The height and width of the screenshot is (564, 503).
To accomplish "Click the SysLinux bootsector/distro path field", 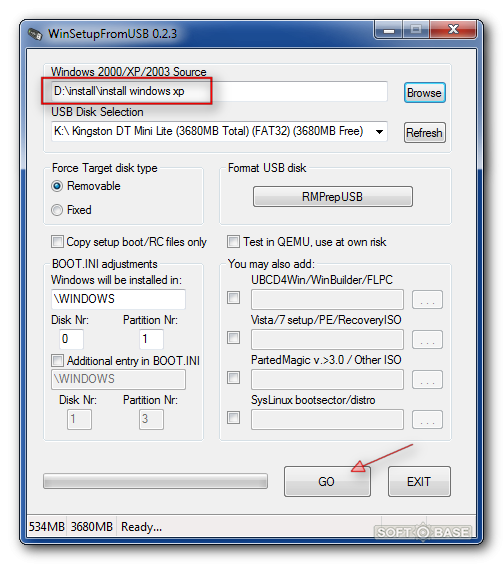I will tap(327, 419).
